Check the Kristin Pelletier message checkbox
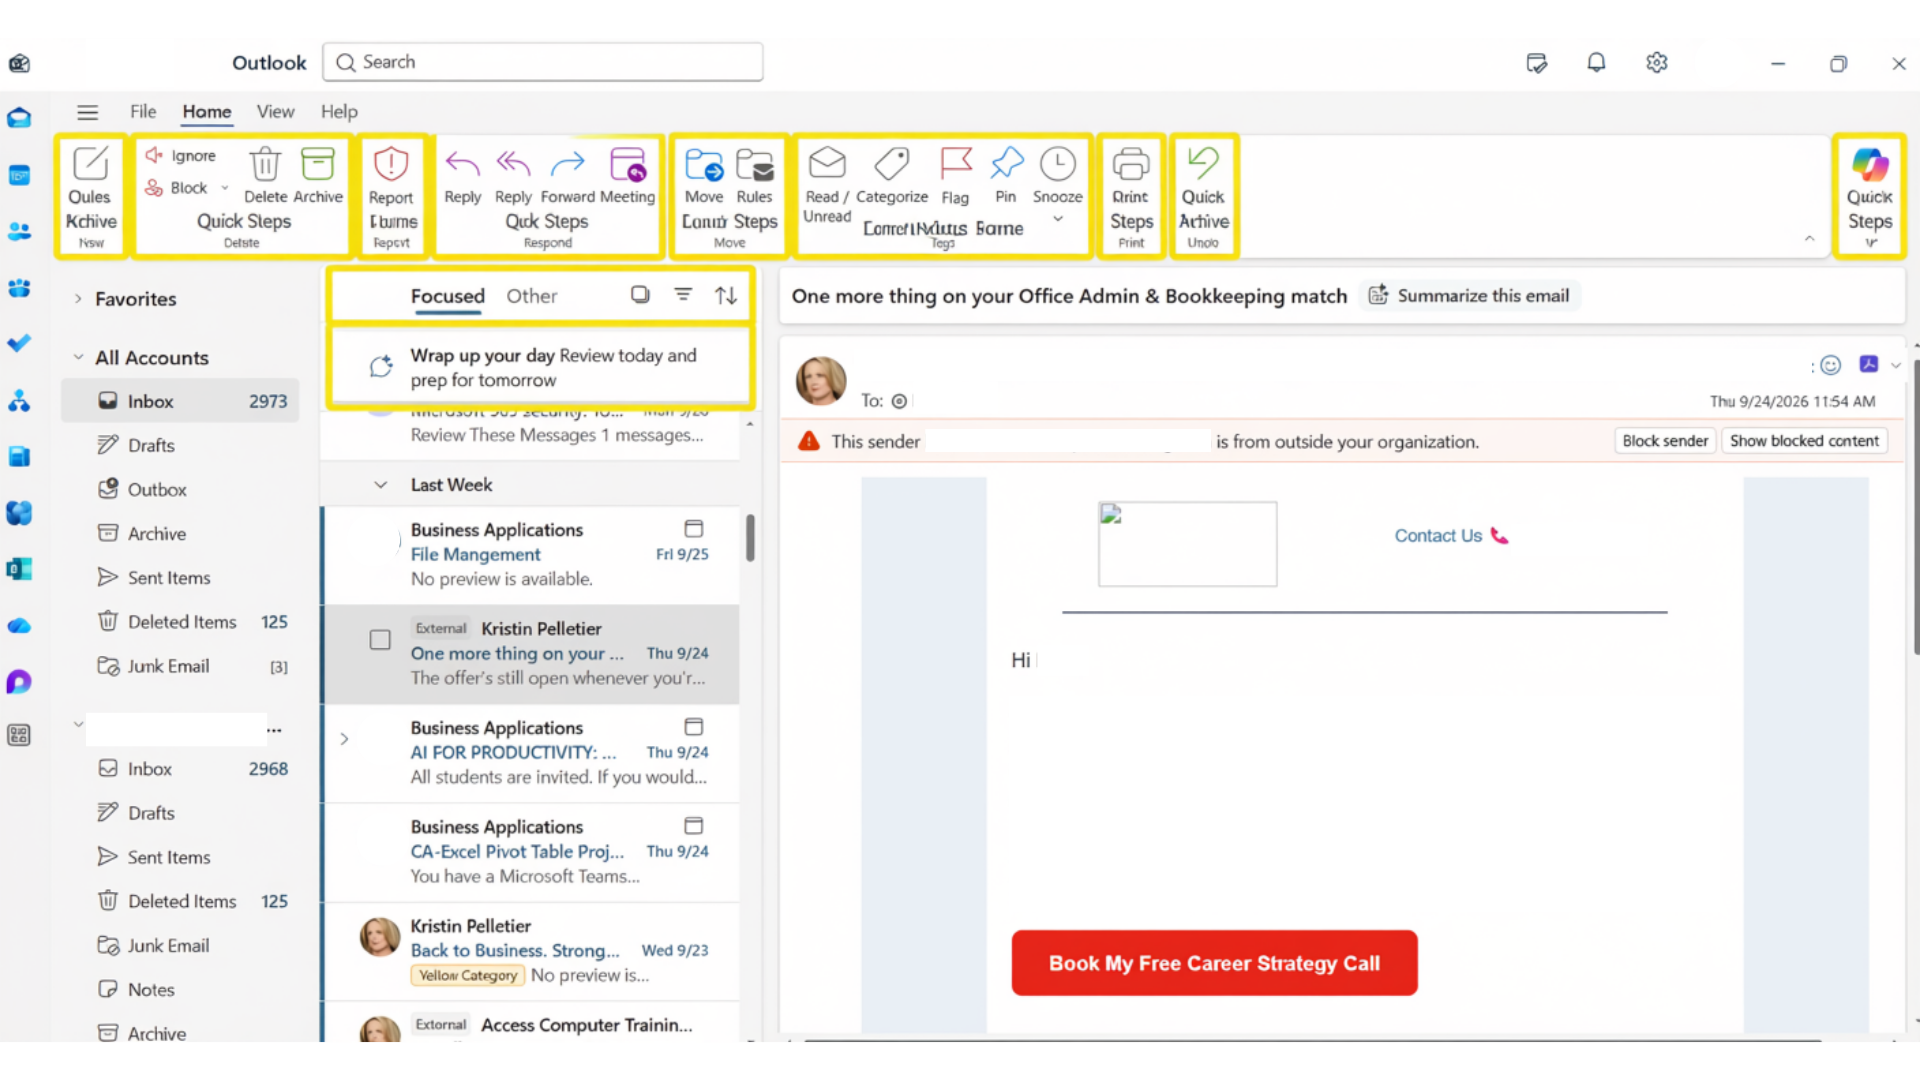Screen dimensions: 1920x1080 pyautogui.click(x=380, y=640)
